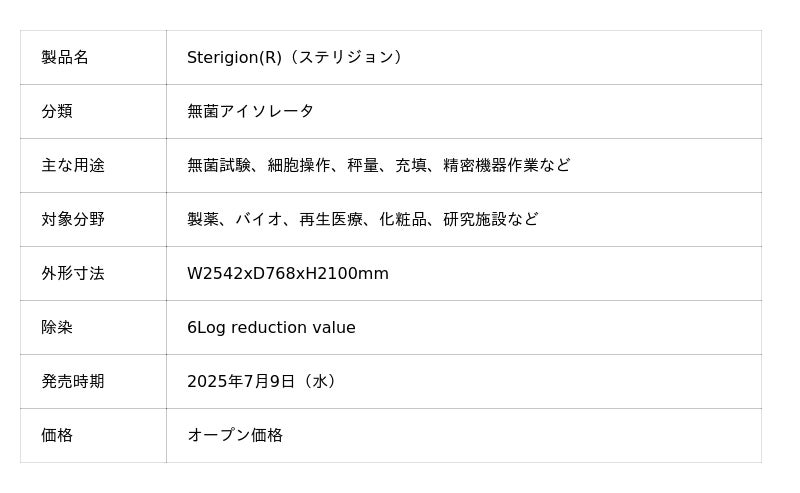Viewport: 800px width, 493px height.
Task: Click the 対象分野 row label
Action: click(x=73, y=219)
